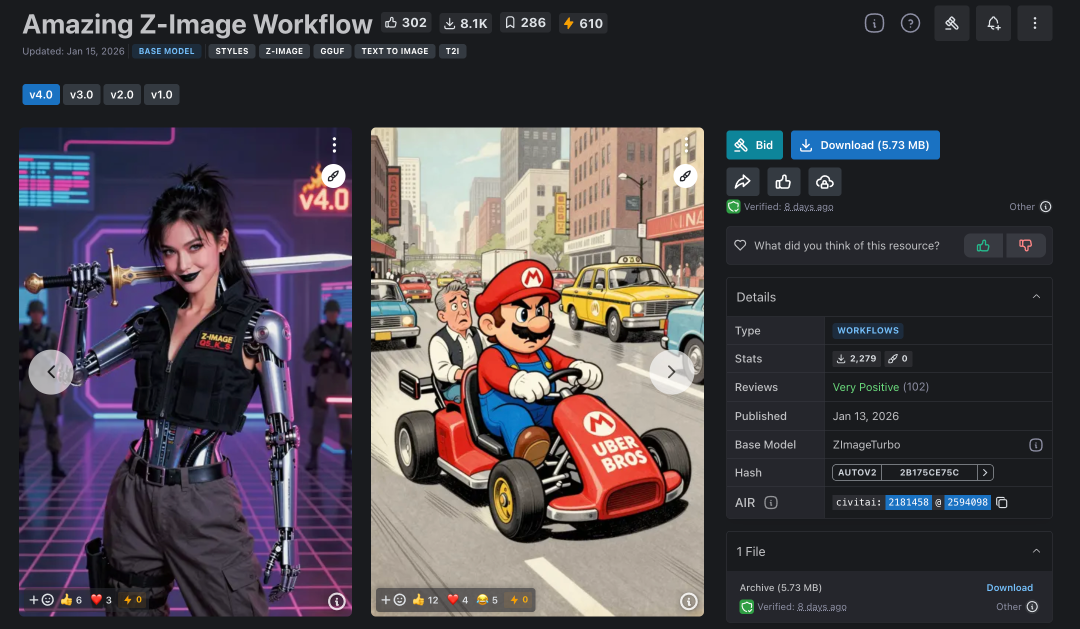Viewport: 1080px width, 629px height.
Task: Click Base Model info icon beside ZImageTurbo
Action: 1035,445
